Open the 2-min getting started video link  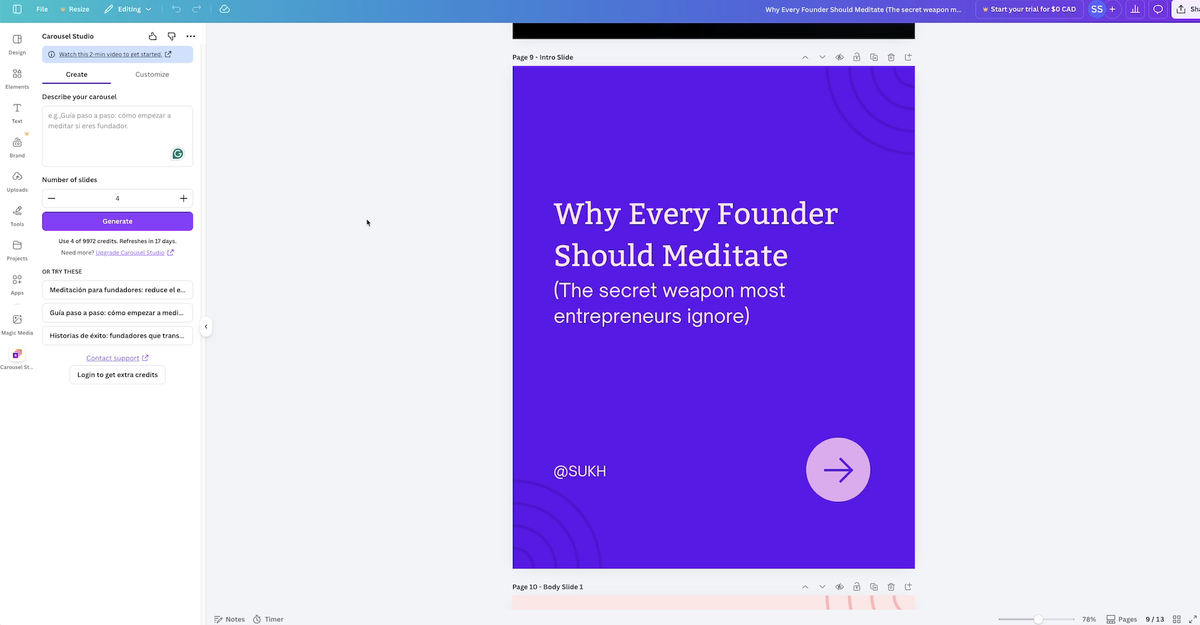(115, 54)
